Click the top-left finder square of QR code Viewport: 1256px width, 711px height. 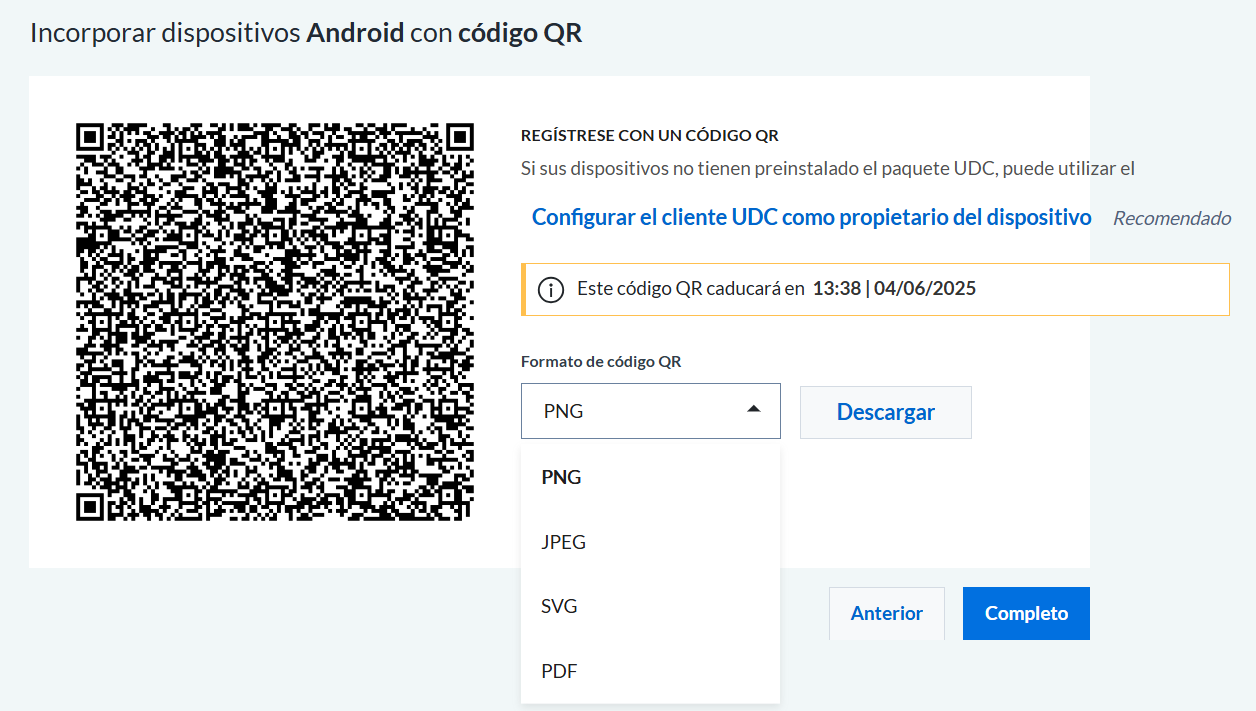pyautogui.click(x=90, y=137)
